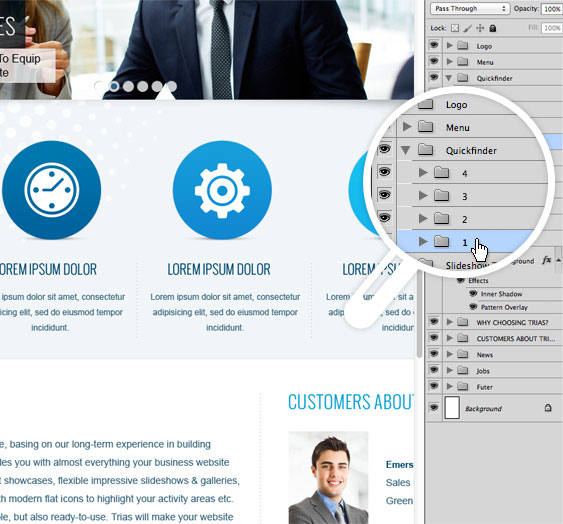Image resolution: width=563 pixels, height=524 pixels.
Task: Expand the WHY CHOOSING TRIAS? group
Action: coord(449,322)
